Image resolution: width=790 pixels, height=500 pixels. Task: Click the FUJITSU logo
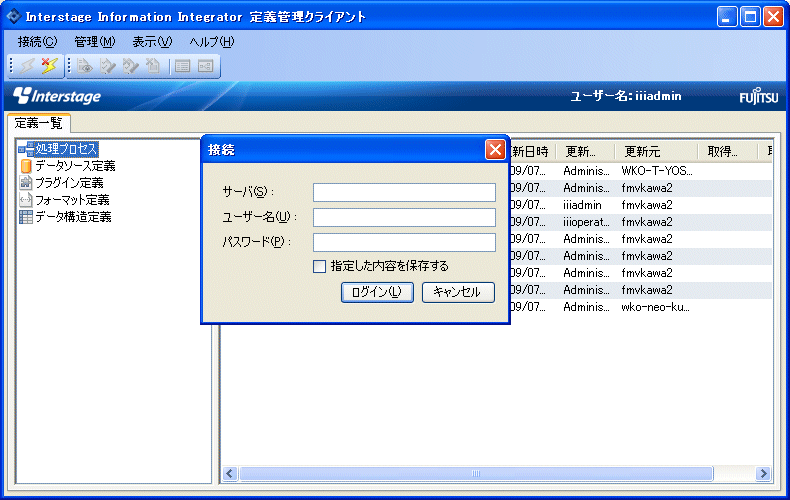coord(759,96)
